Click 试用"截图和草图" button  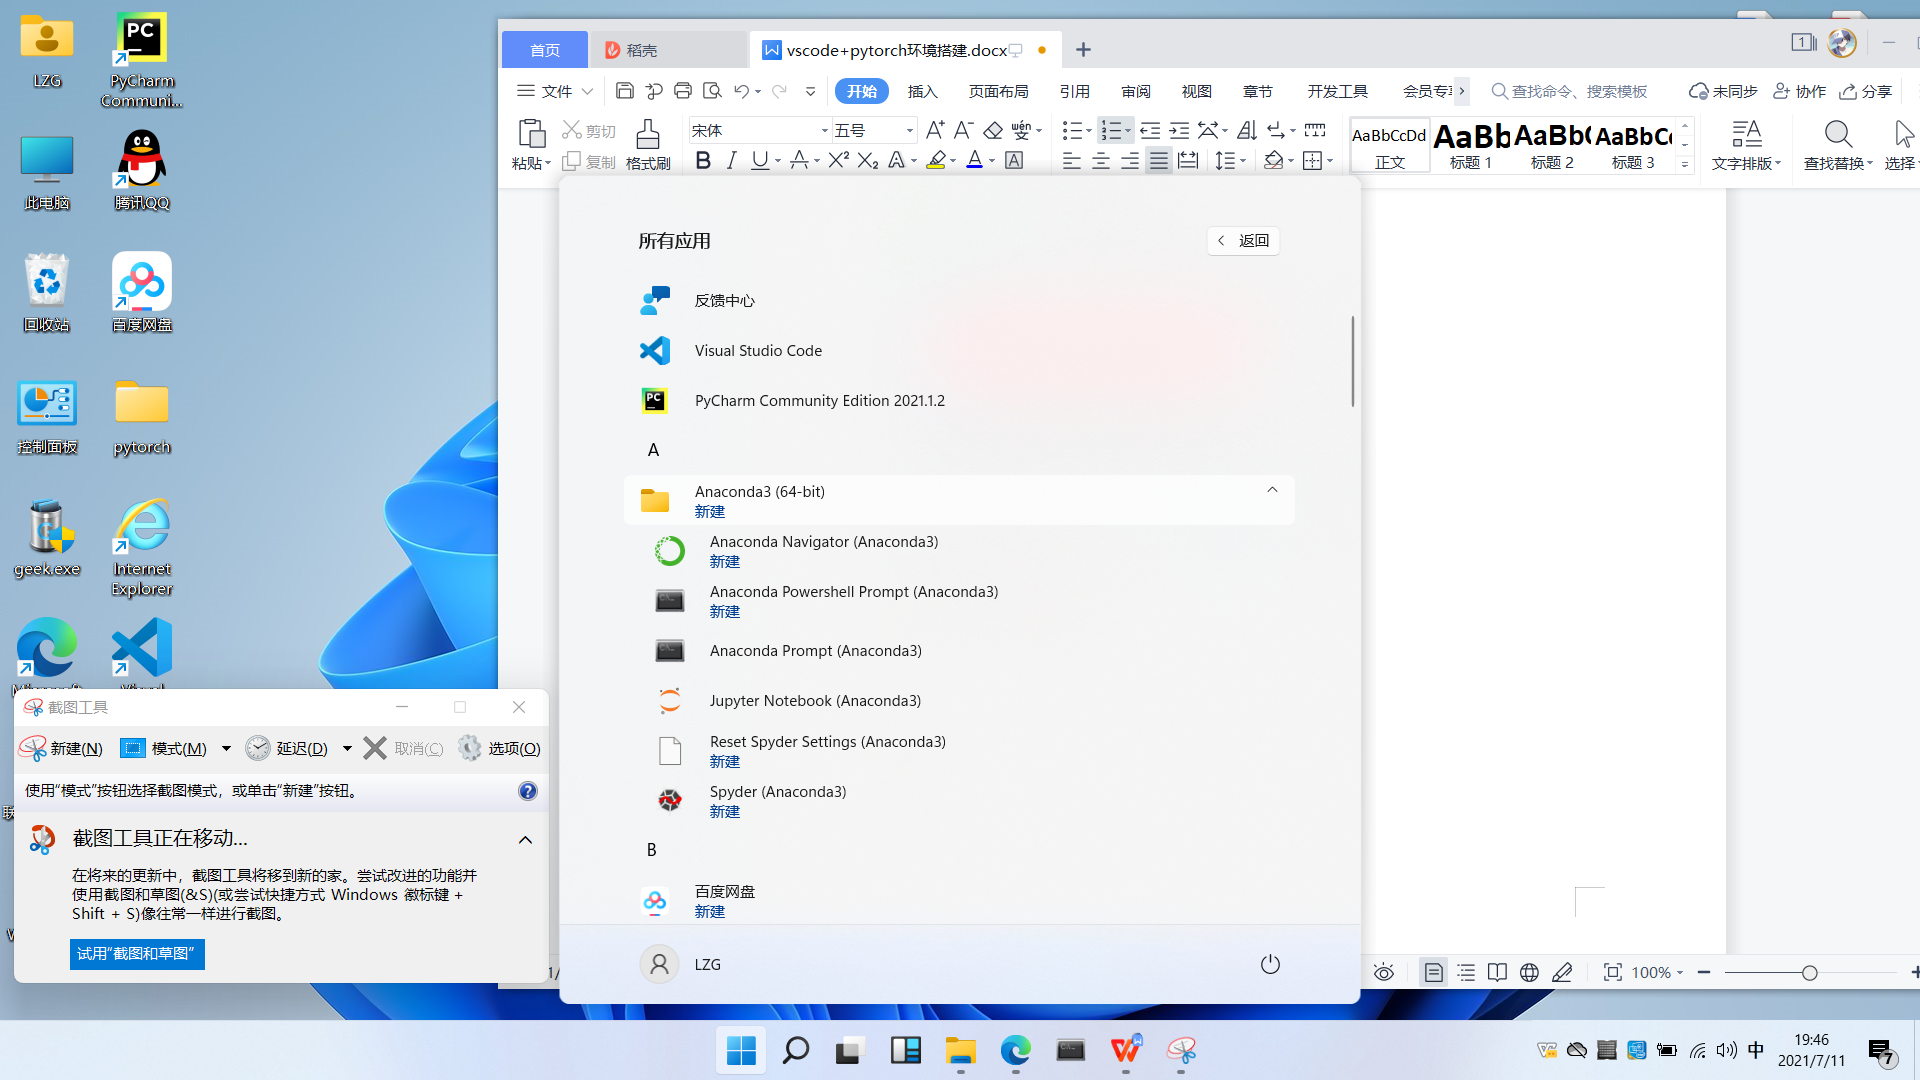[137, 954]
